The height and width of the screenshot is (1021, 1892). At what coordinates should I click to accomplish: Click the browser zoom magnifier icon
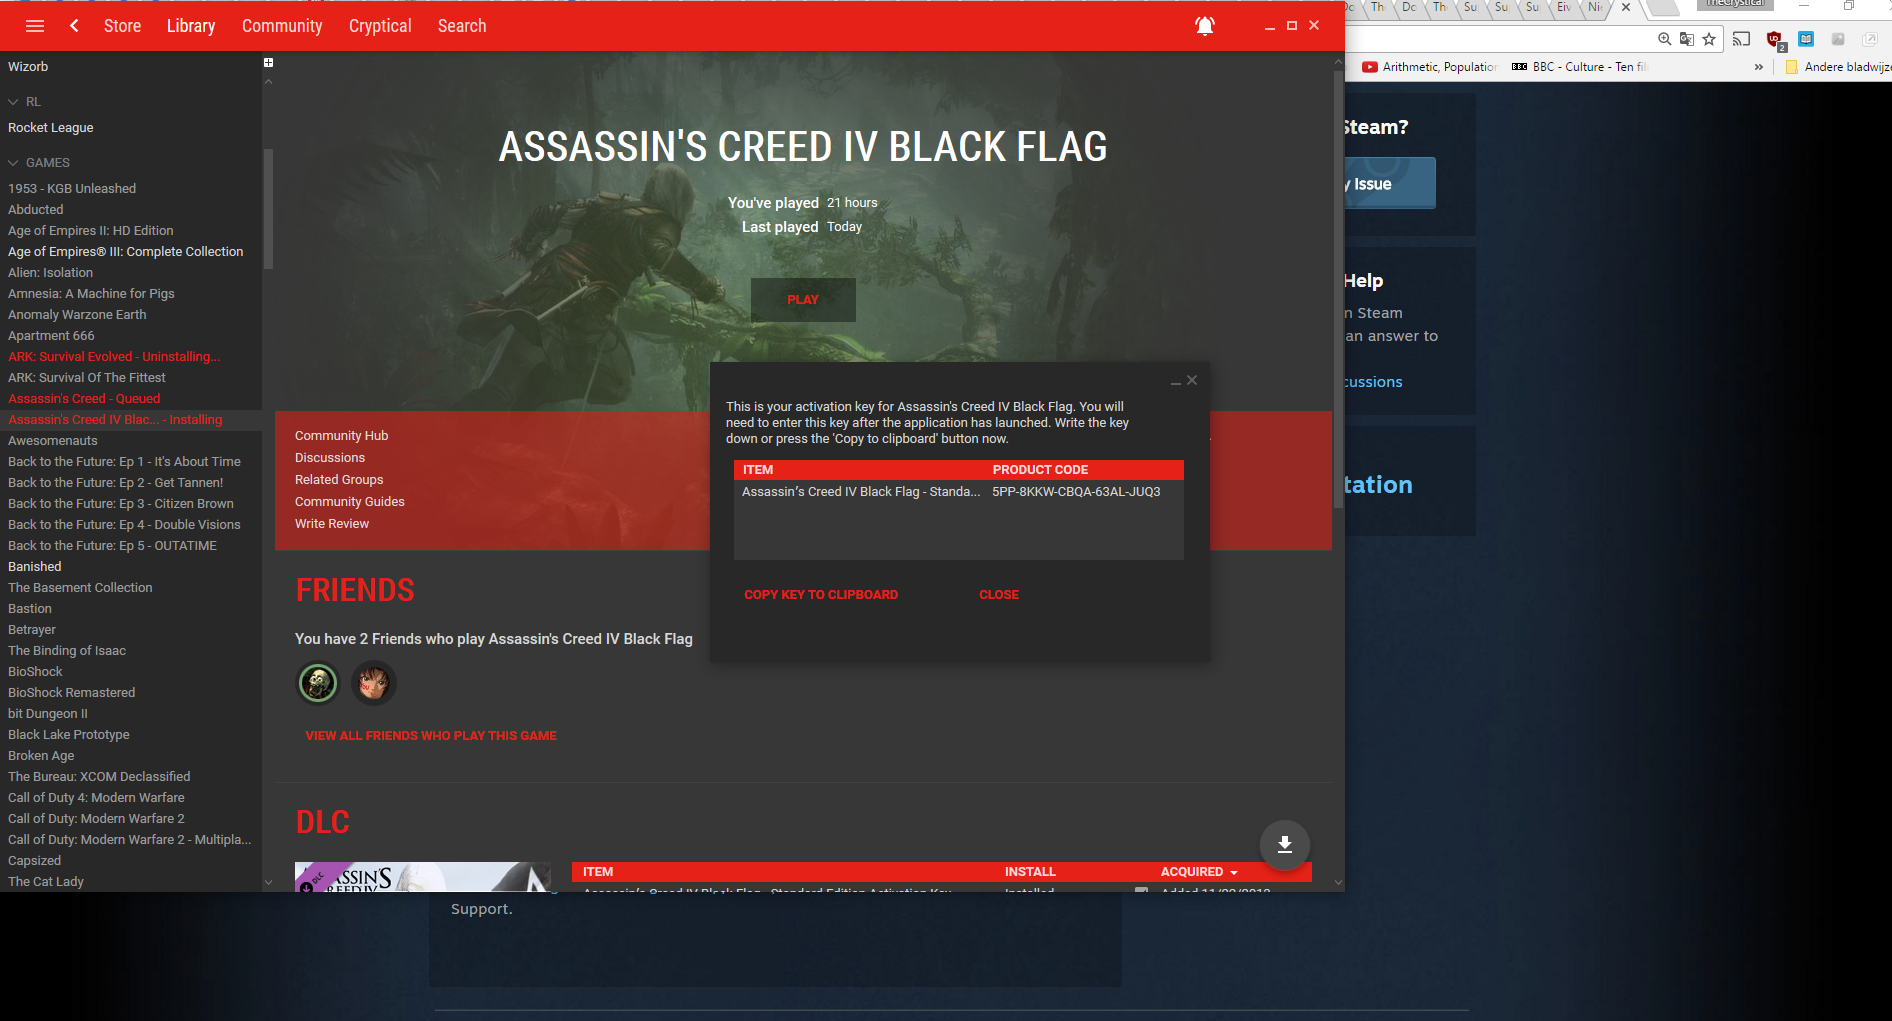[x=1664, y=39]
